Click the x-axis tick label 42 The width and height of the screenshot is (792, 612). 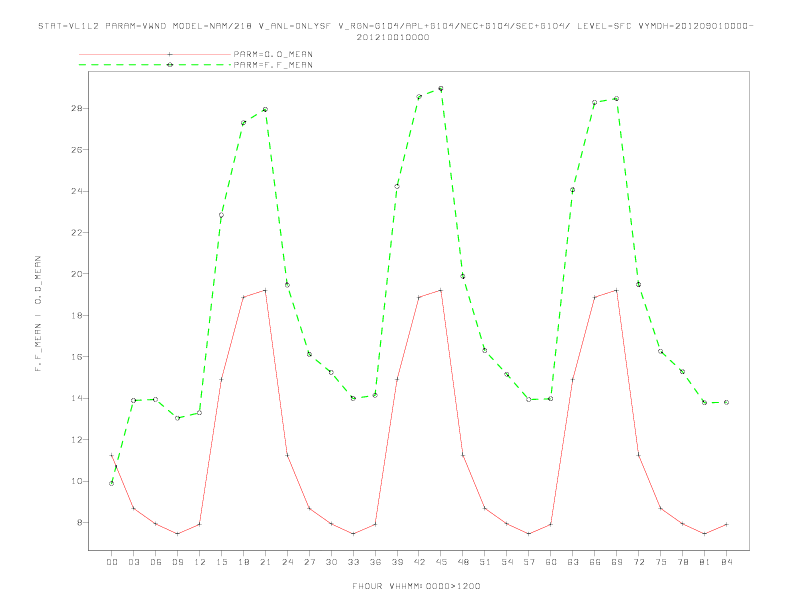[419, 562]
